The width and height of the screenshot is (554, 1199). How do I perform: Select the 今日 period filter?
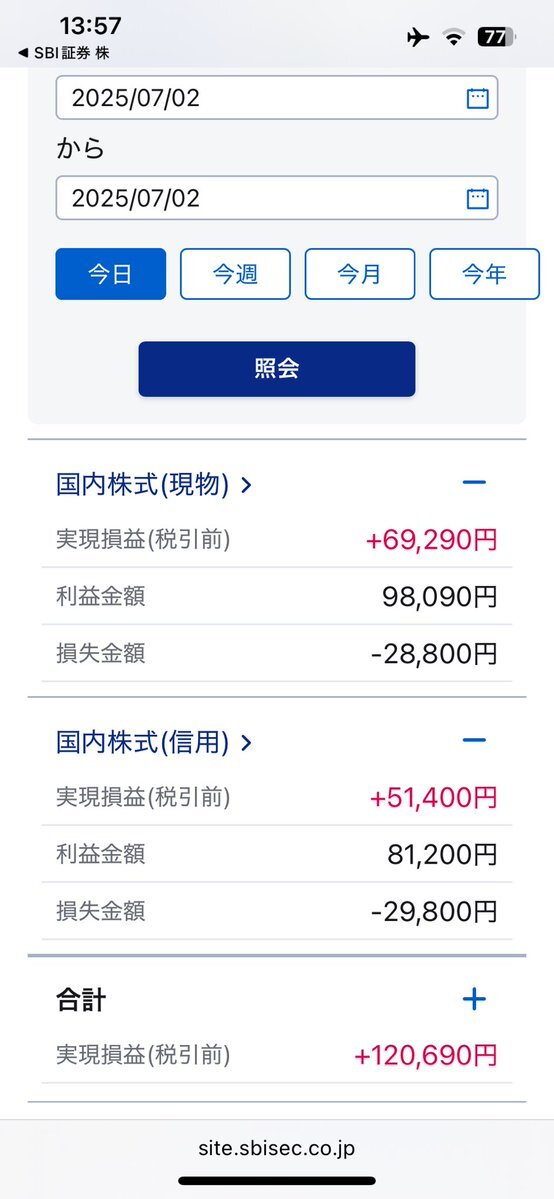click(110, 274)
